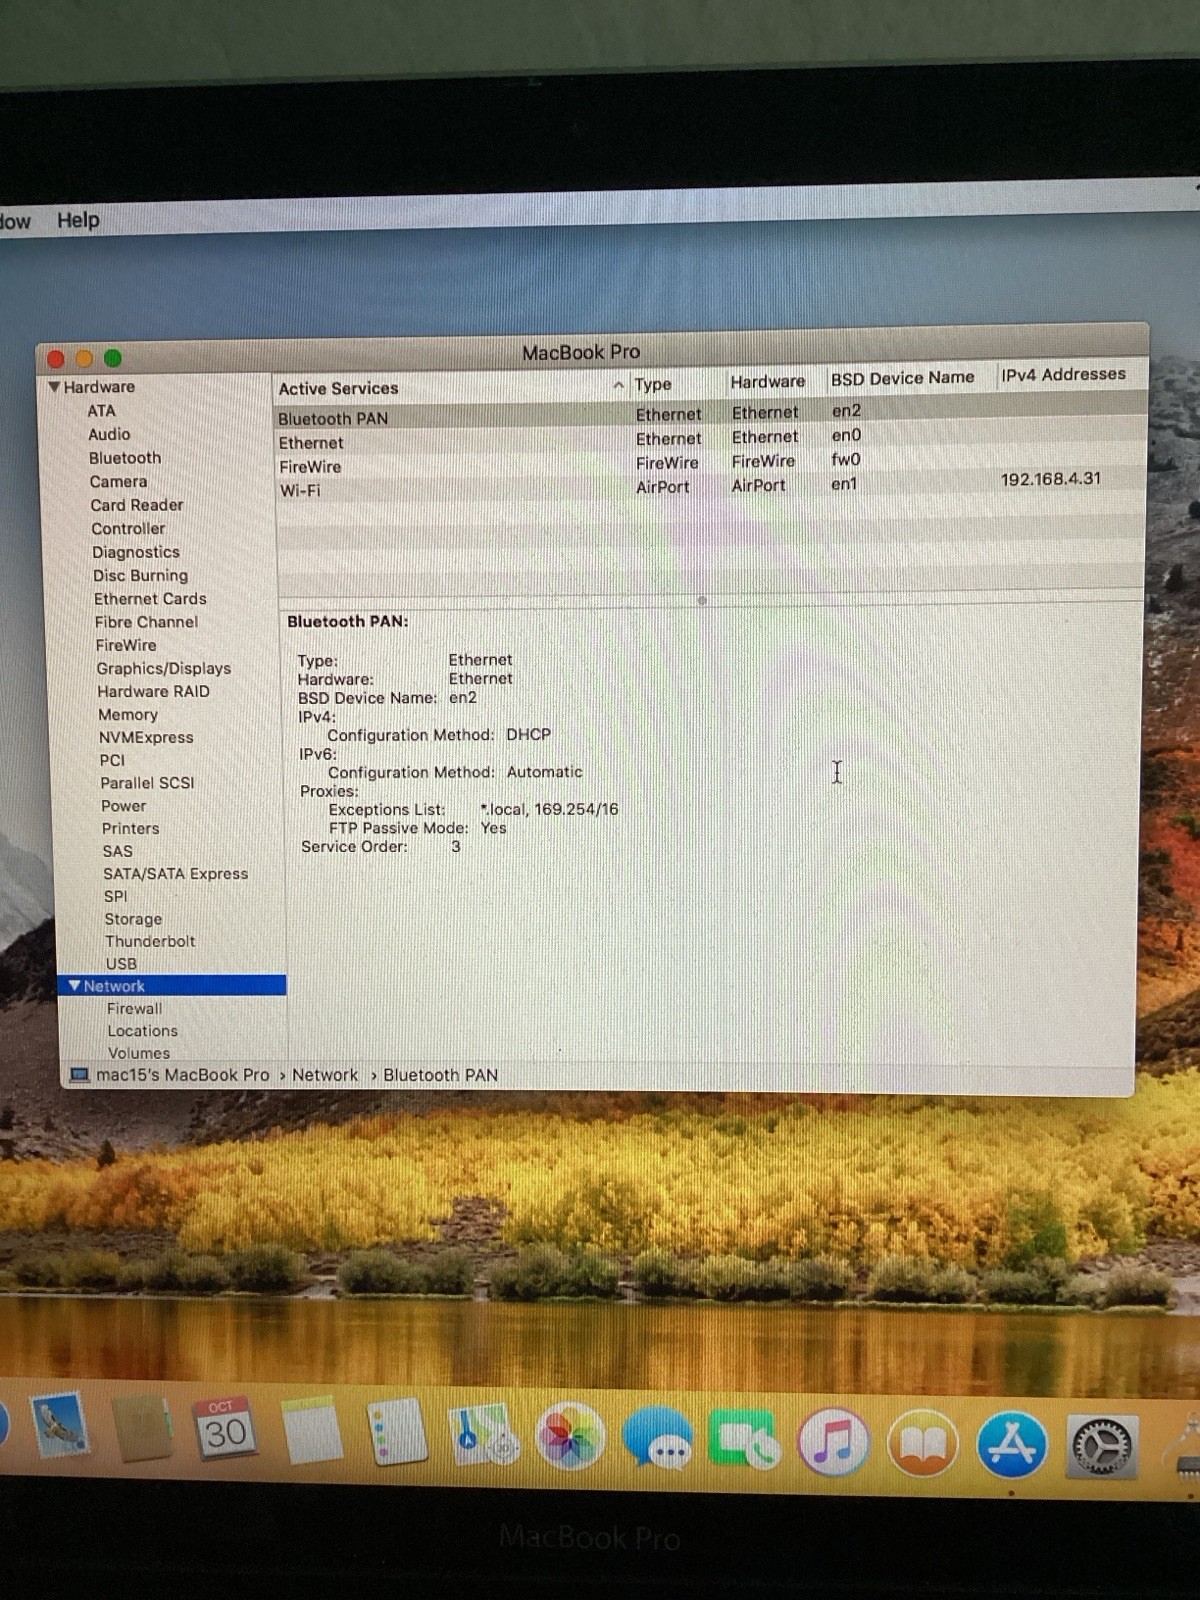
Task: Select FireWire in sidebar
Action: click(x=126, y=645)
